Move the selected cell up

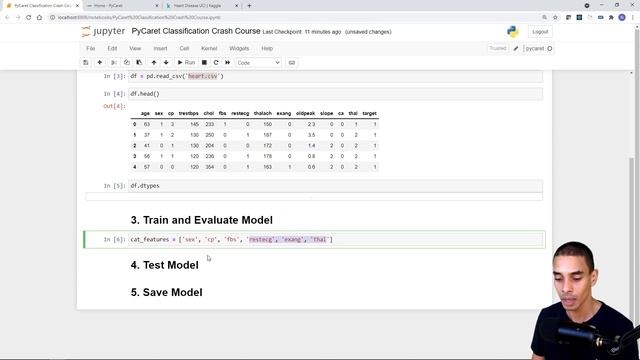tap(154, 62)
